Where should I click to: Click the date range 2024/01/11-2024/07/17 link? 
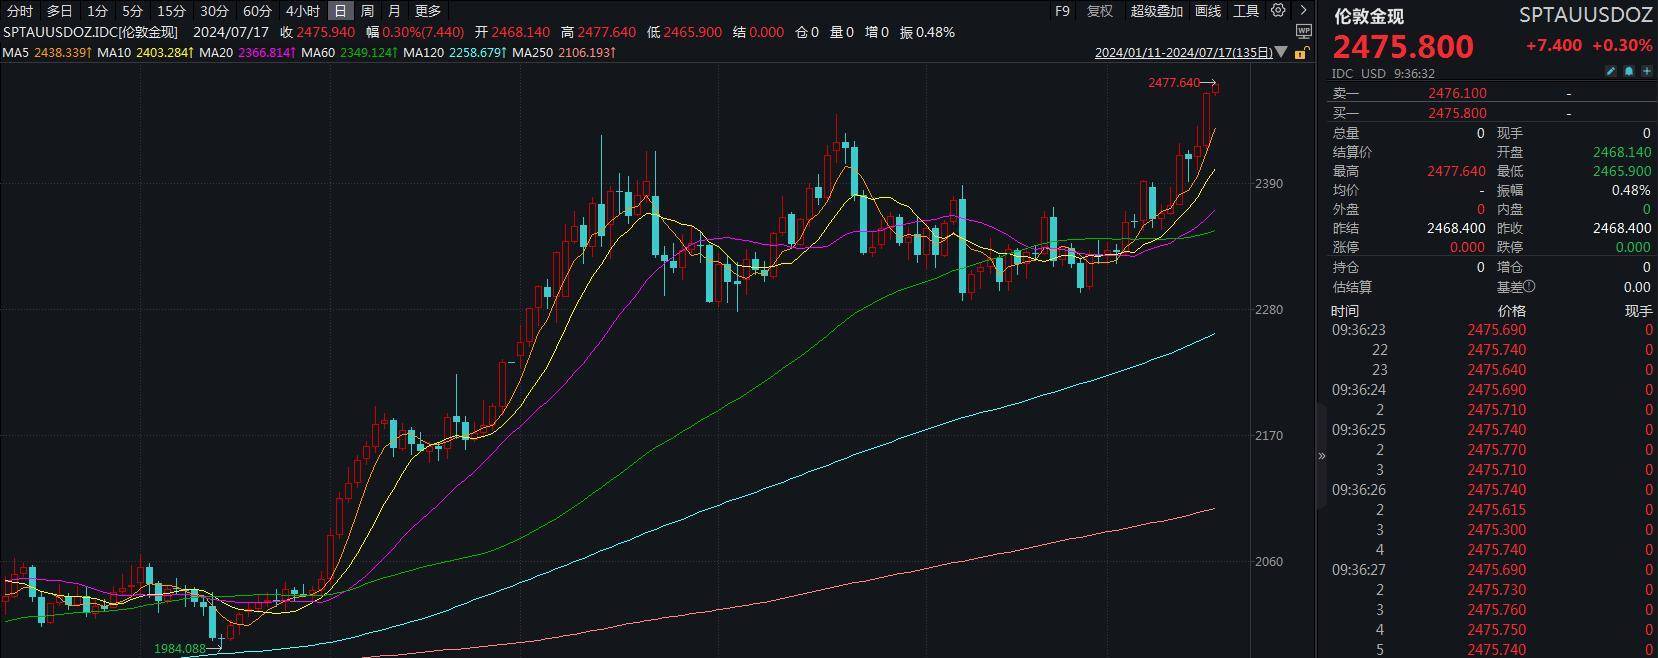(1184, 53)
